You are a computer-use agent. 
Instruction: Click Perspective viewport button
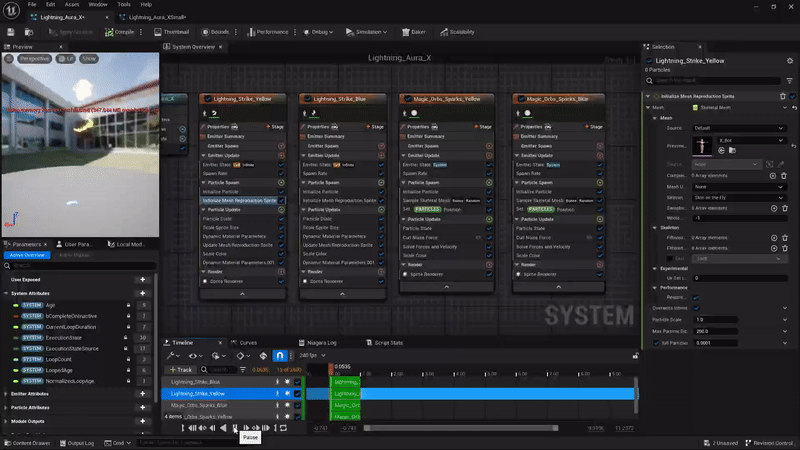click(x=33, y=59)
